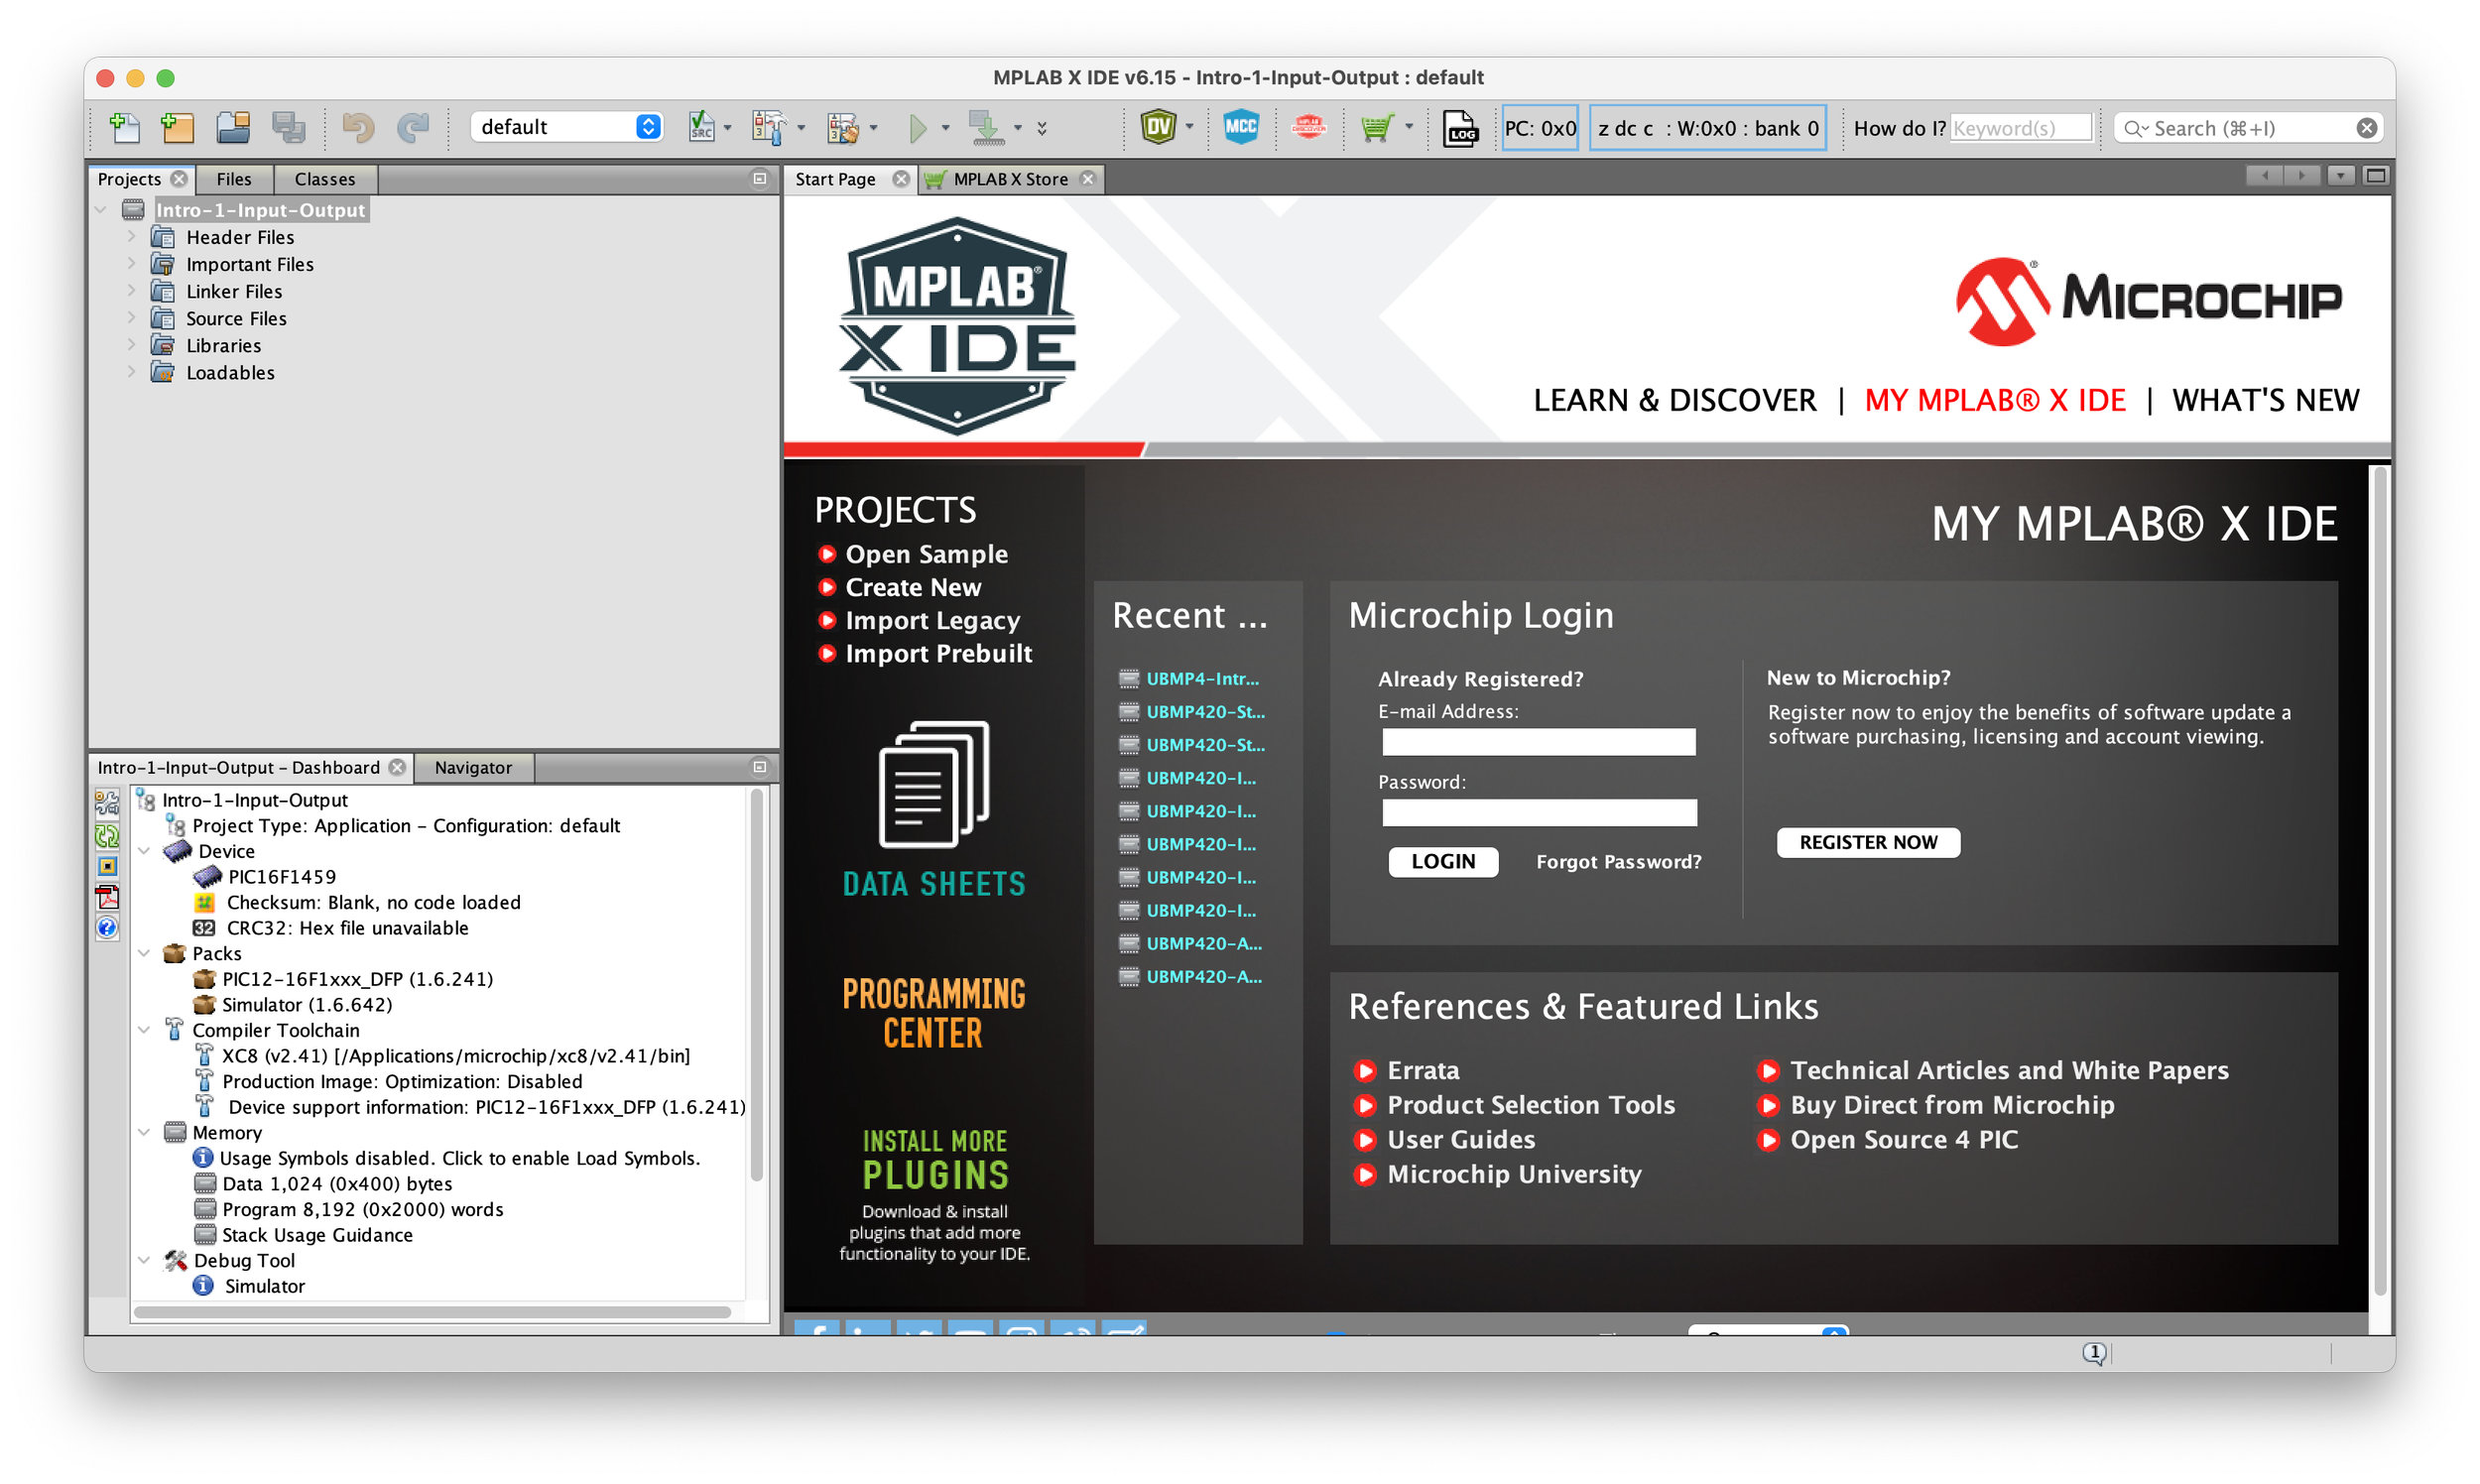This screenshot has width=2480, height=1484.
Task: Click the refresh icon in the Dashboard sidebar
Action: 107,835
